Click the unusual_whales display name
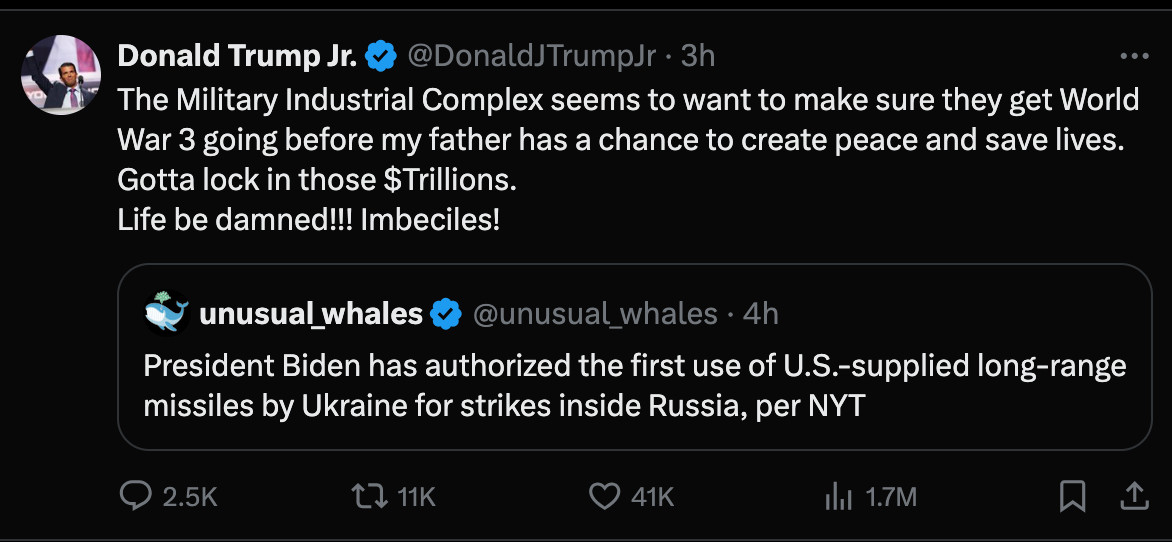This screenshot has width=1172, height=542. [311, 315]
